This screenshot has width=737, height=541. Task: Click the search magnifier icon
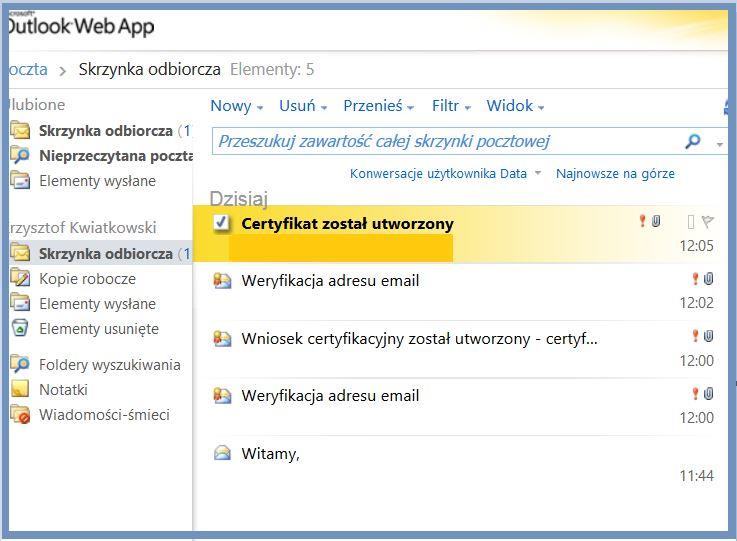693,141
